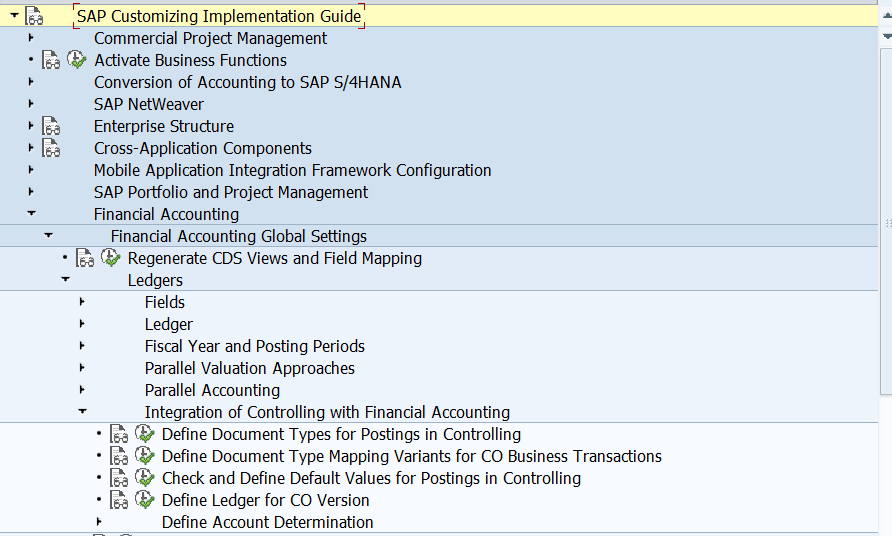892x536 pixels.
Task: Execute Activate Business Functions activity icon
Action: 76,59
